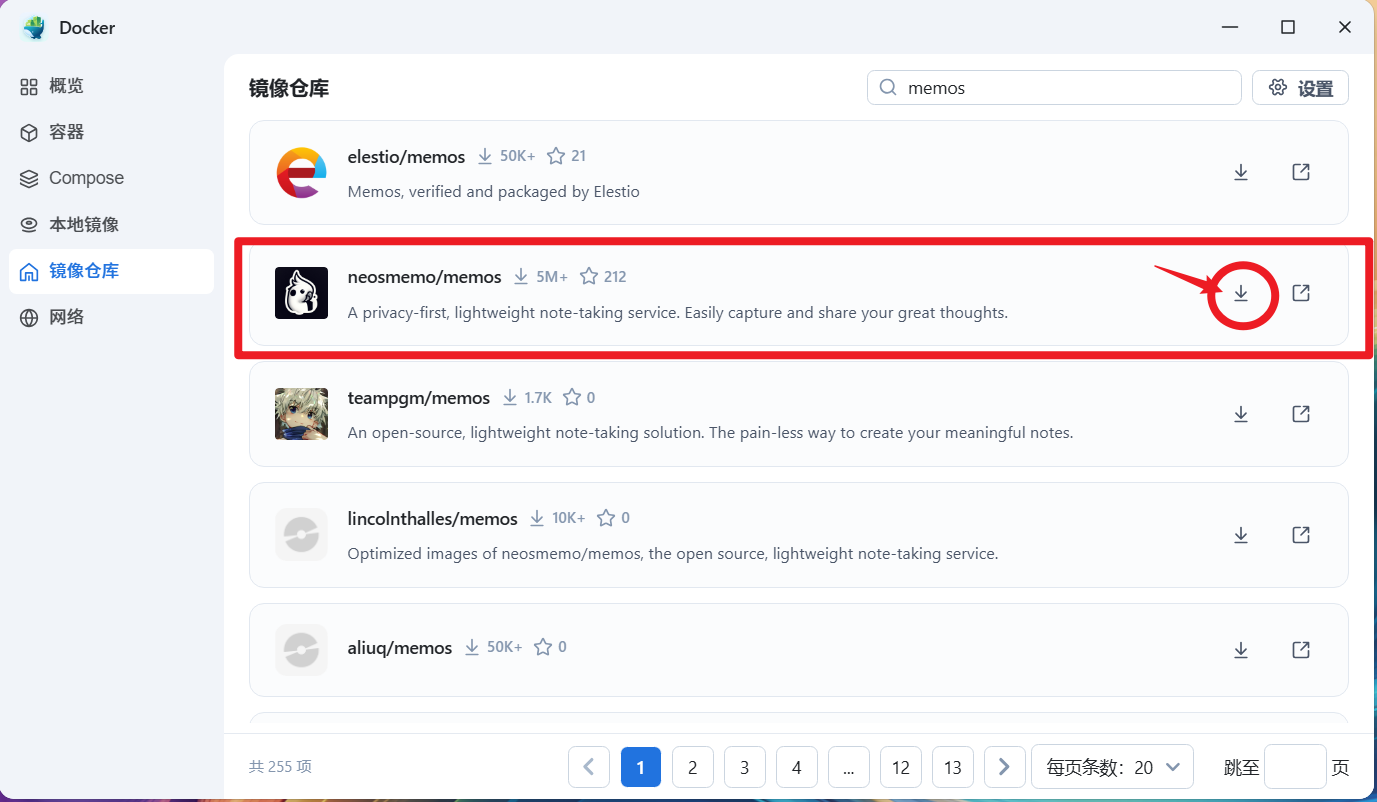Go to the next page arrow
The width and height of the screenshot is (1377, 802).
pyautogui.click(x=1005, y=767)
